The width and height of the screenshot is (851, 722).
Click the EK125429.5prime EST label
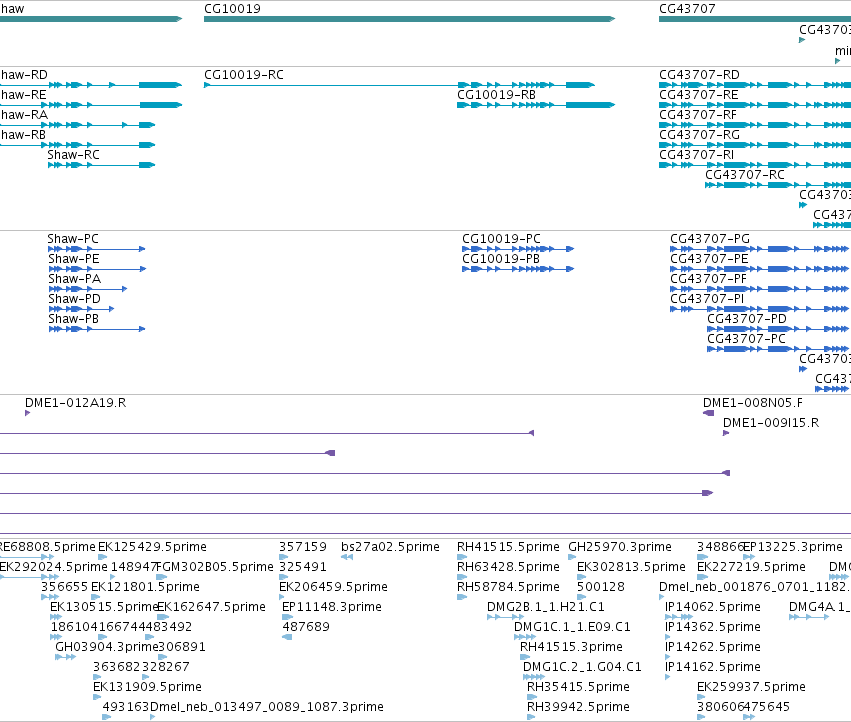[152, 547]
